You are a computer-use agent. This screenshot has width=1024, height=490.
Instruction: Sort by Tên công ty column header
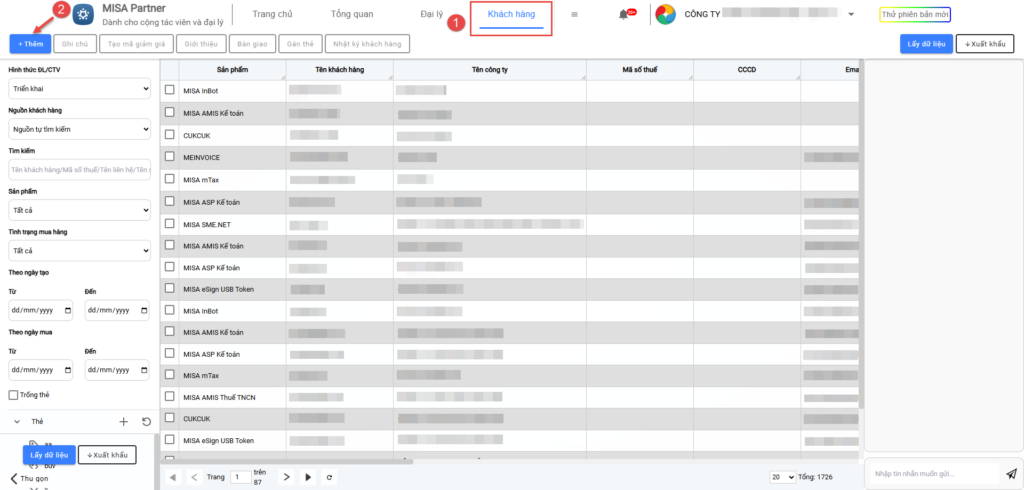490,69
